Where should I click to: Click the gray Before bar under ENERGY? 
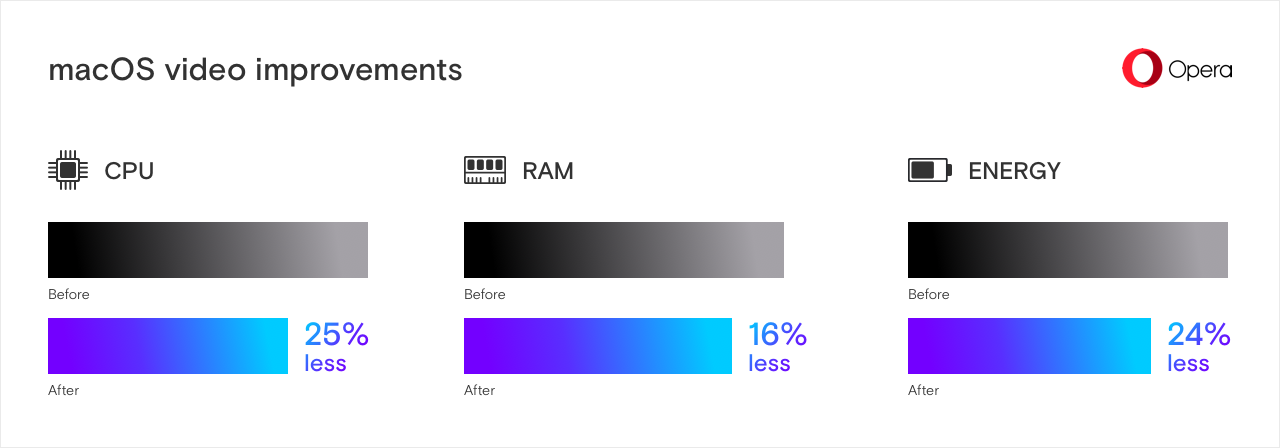[x=1068, y=250]
